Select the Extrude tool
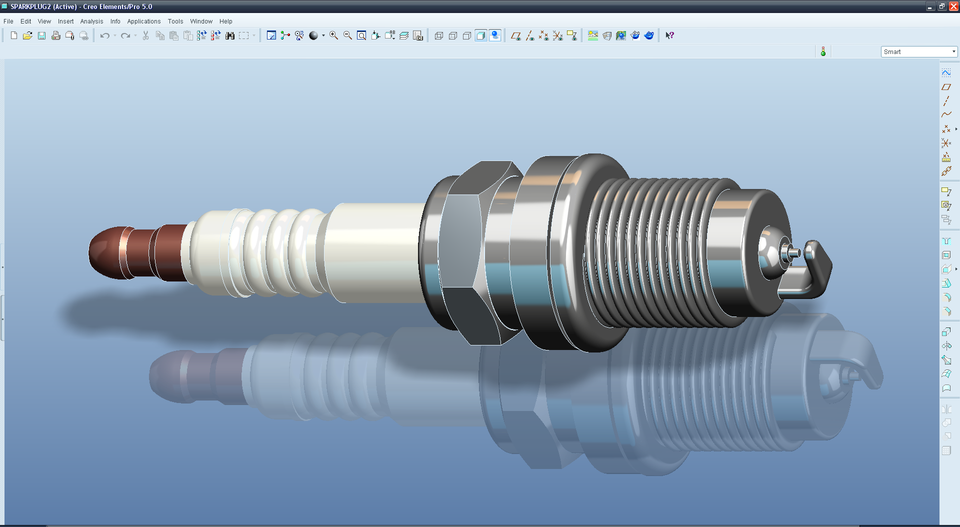 tap(946, 331)
